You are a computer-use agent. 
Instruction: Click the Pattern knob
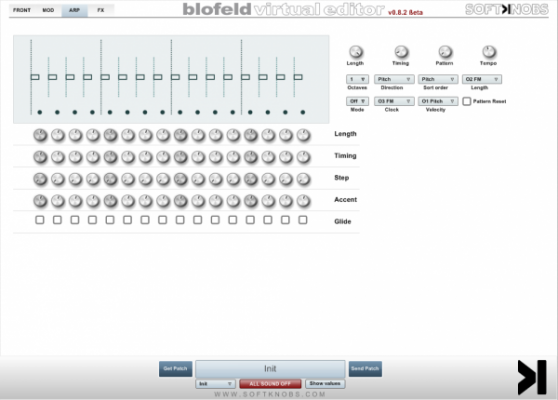coord(445,52)
